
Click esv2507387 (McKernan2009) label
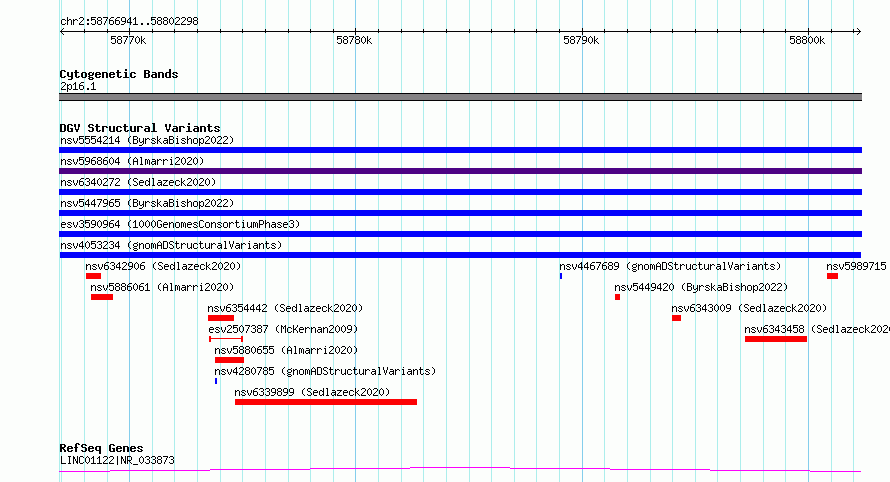(283, 329)
